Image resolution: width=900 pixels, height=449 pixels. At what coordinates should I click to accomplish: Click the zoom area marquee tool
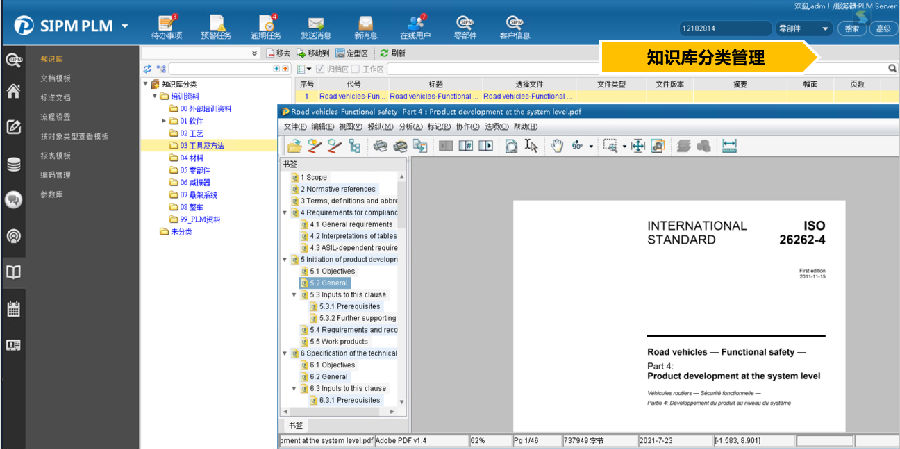tap(610, 146)
